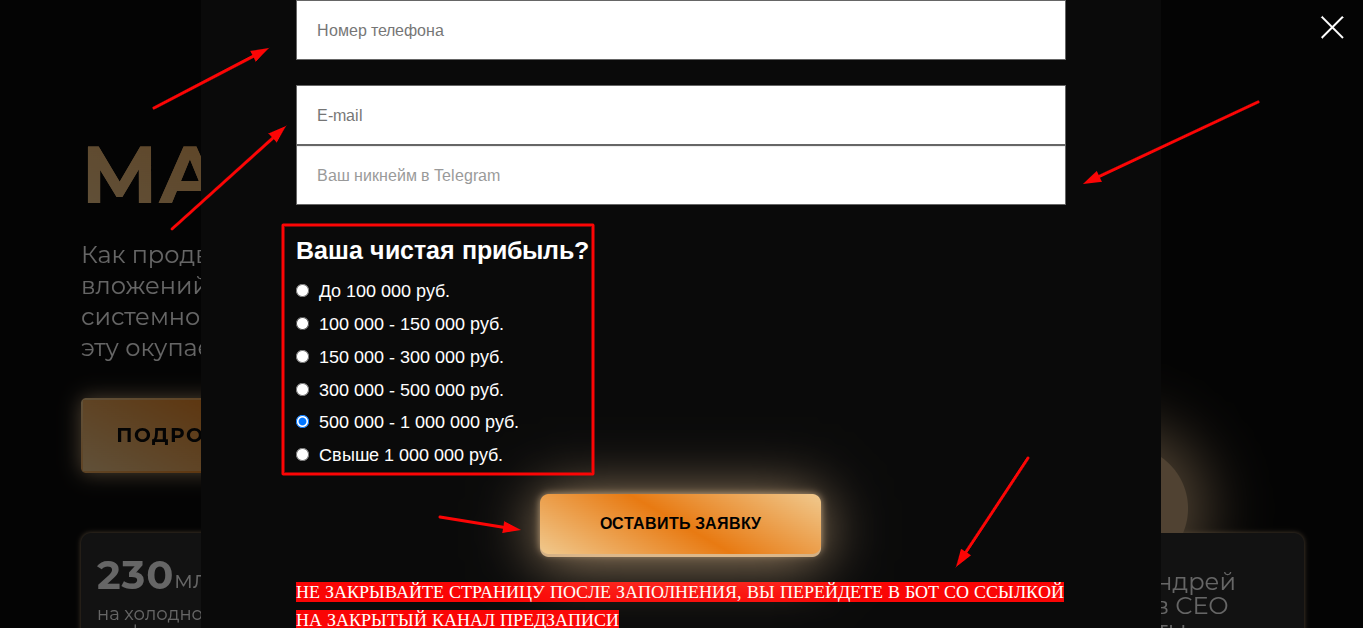This screenshot has width=1363, height=628.
Task: Select the 100 000 - 150 000 руб. option
Action: 303,324
